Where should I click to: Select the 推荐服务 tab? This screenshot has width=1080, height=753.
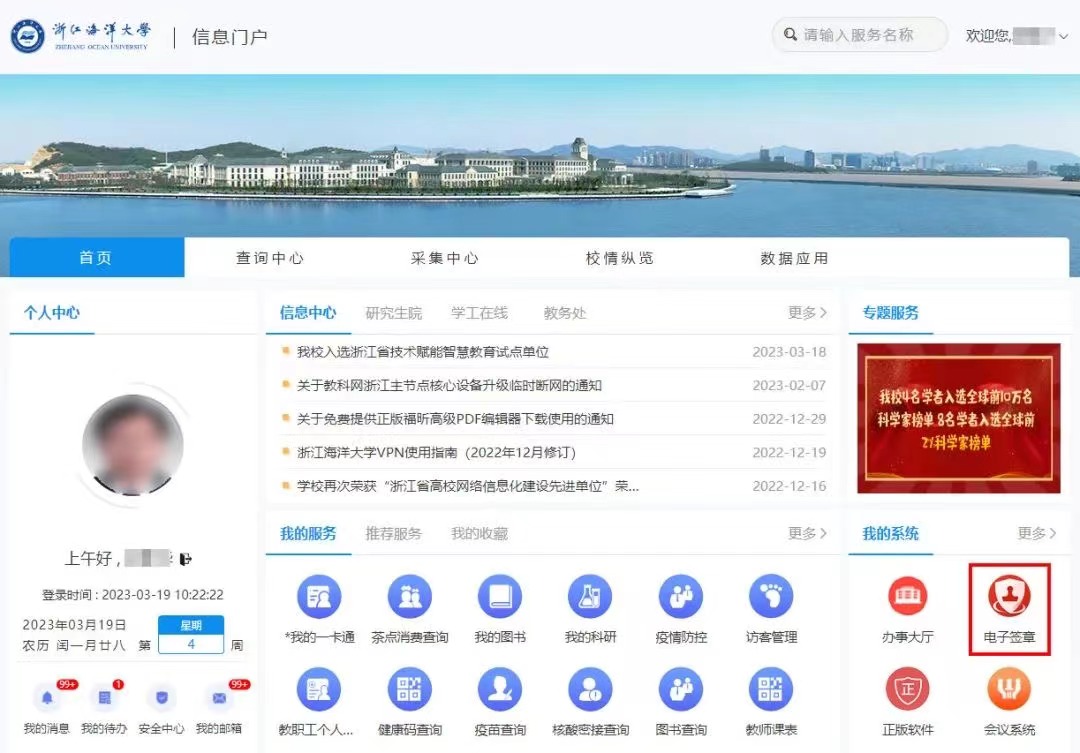click(395, 533)
